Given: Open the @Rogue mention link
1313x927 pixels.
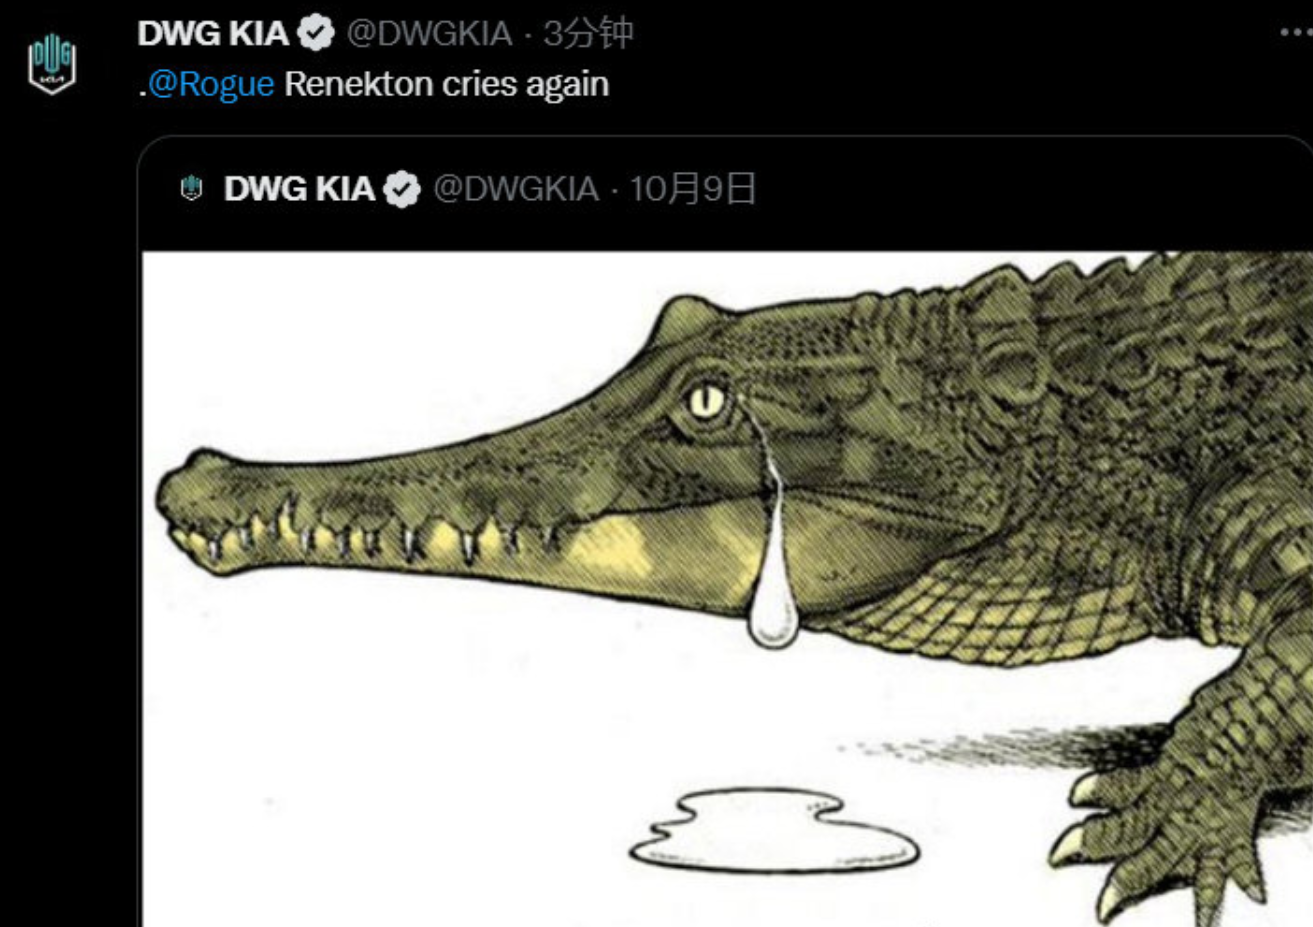Looking at the screenshot, I should tap(211, 84).
